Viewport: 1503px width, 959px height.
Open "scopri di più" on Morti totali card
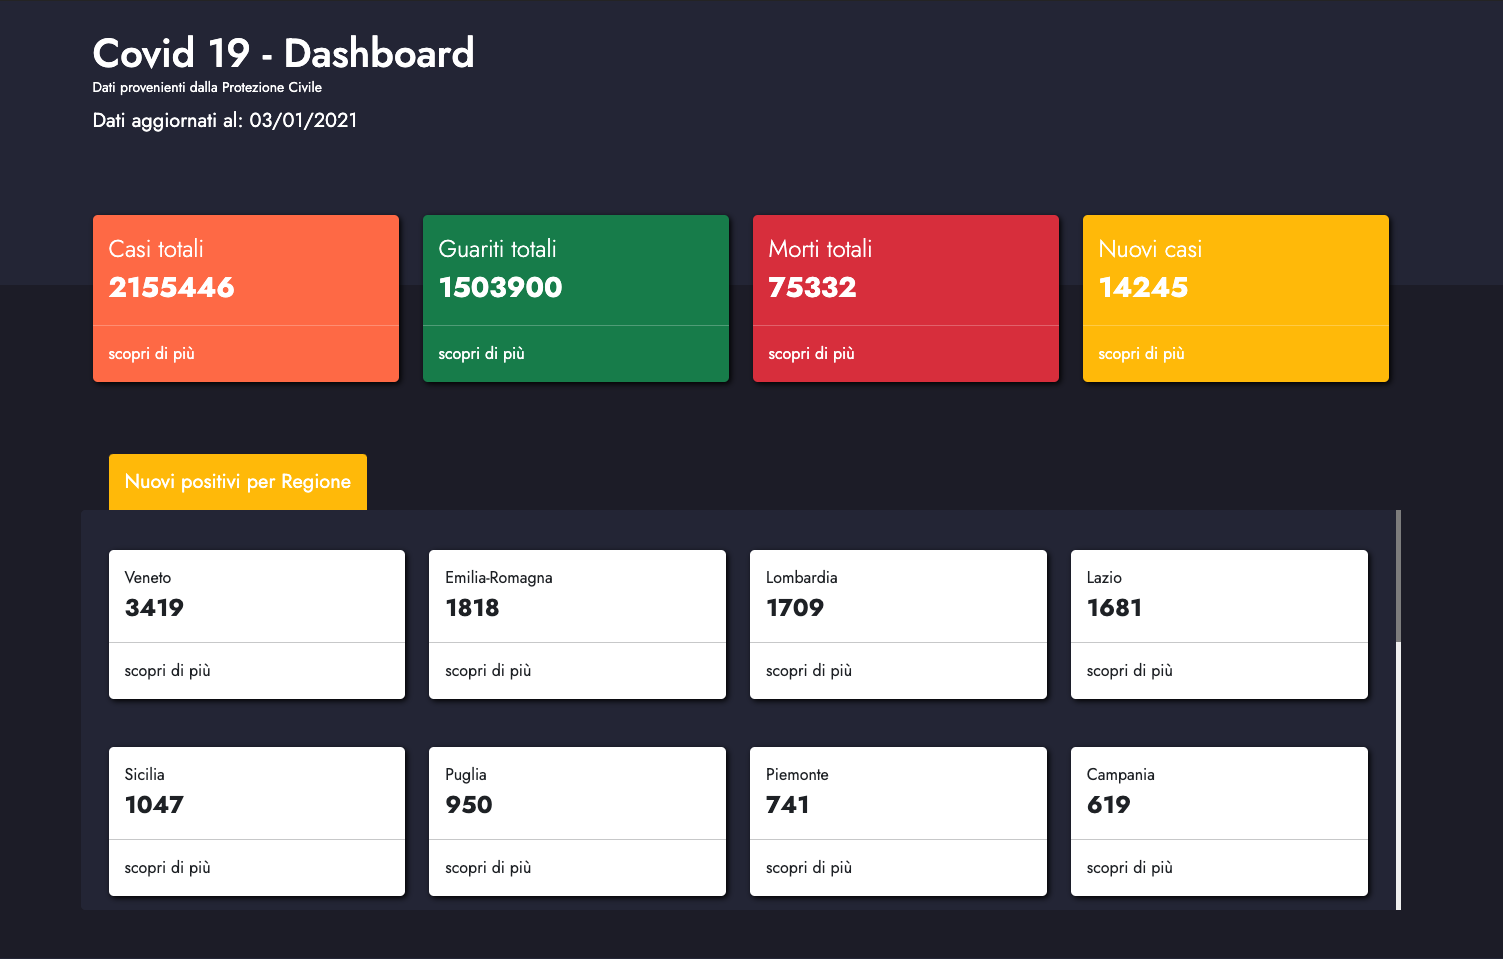pyautogui.click(x=811, y=353)
